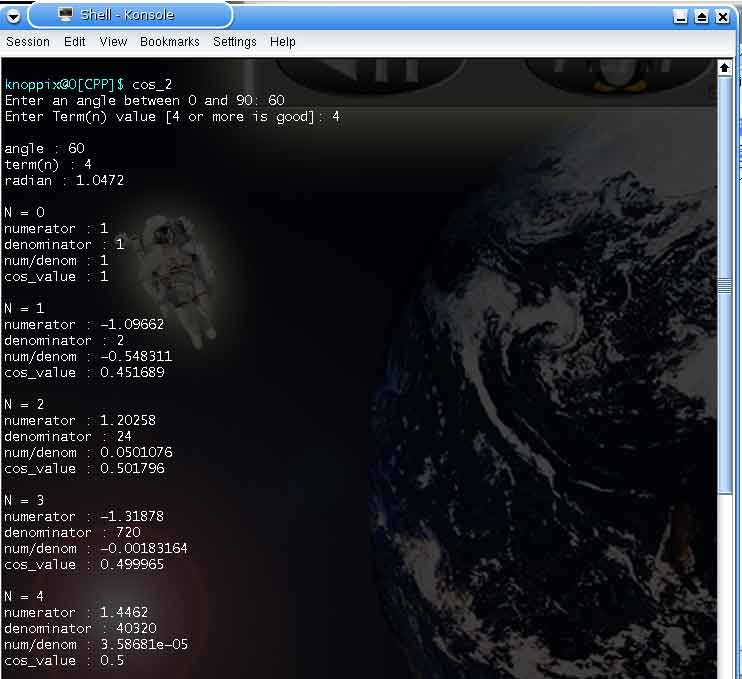The width and height of the screenshot is (742, 679).
Task: Open the View menu
Action: pyautogui.click(x=113, y=42)
